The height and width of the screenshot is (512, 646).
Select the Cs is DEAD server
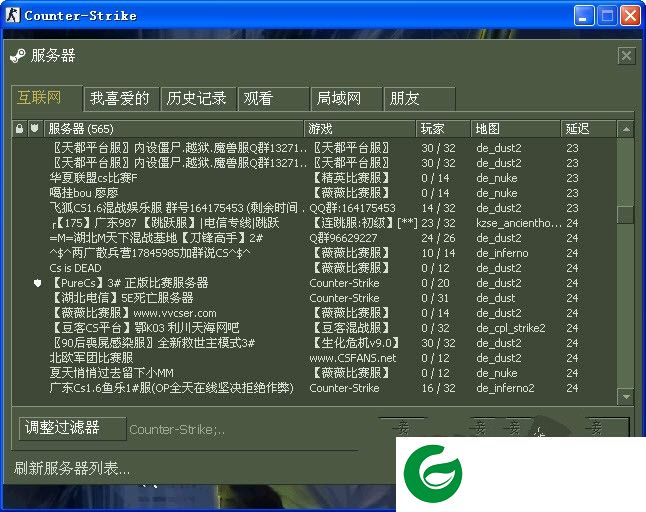[x=314, y=268]
